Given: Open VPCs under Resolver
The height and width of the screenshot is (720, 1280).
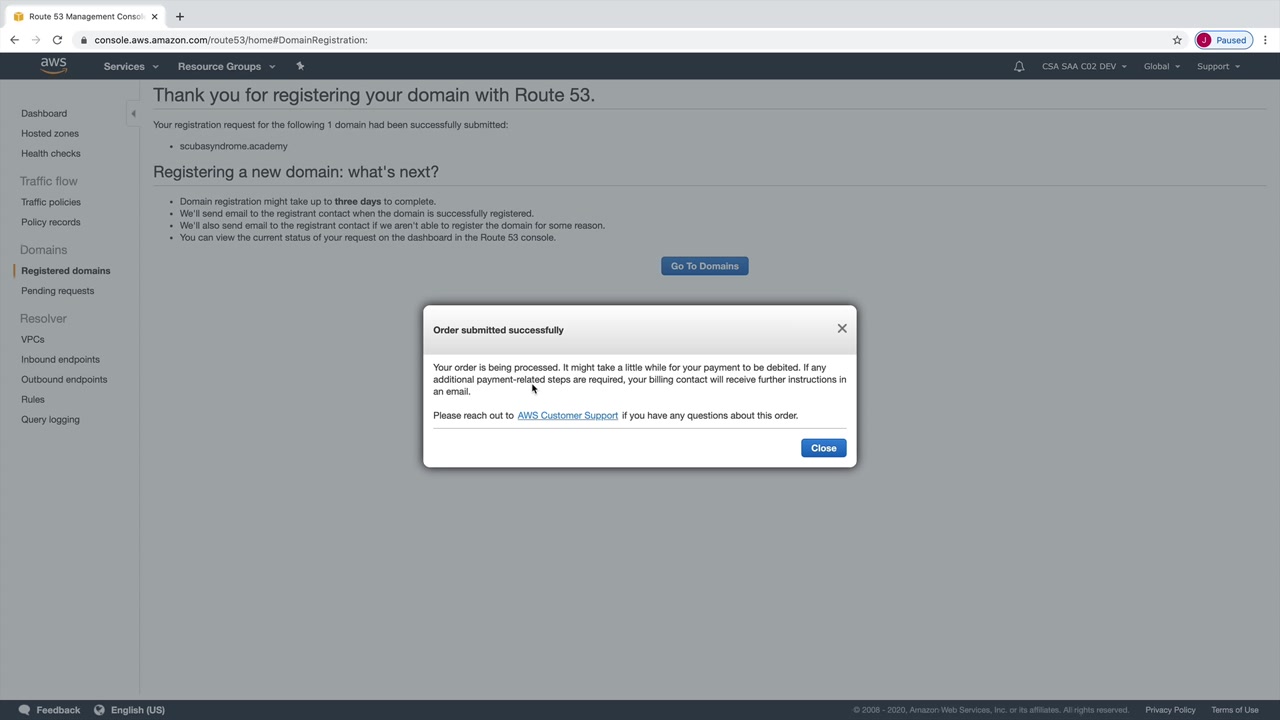Looking at the screenshot, I should tap(33, 339).
